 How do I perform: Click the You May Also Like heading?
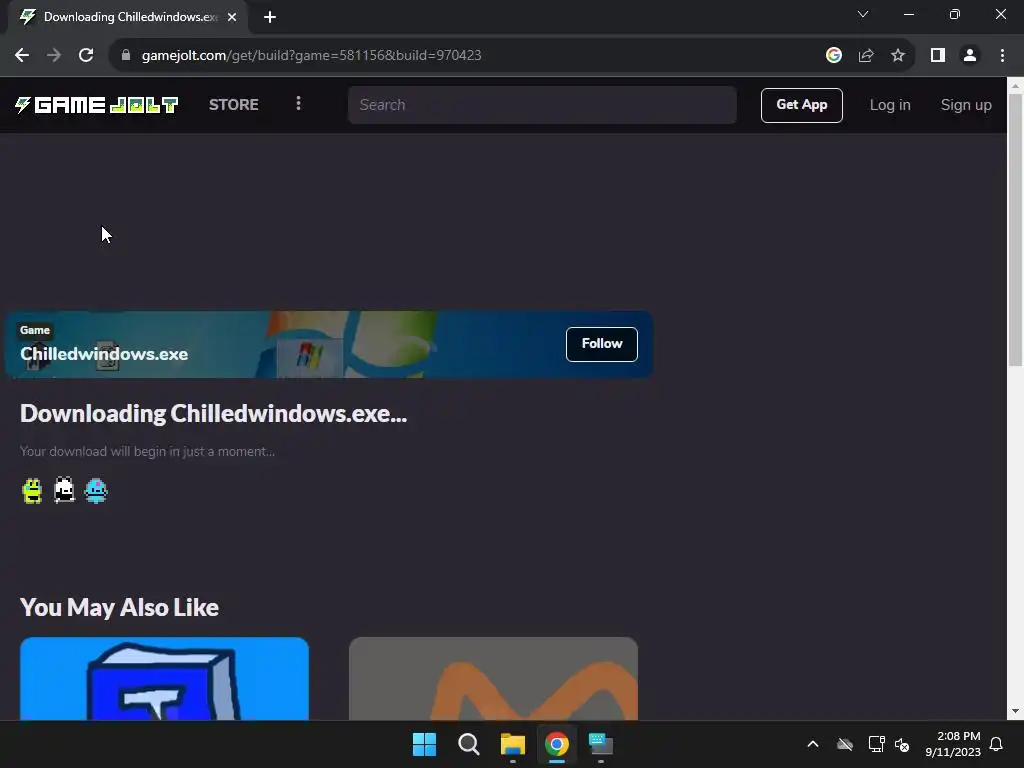click(x=120, y=607)
